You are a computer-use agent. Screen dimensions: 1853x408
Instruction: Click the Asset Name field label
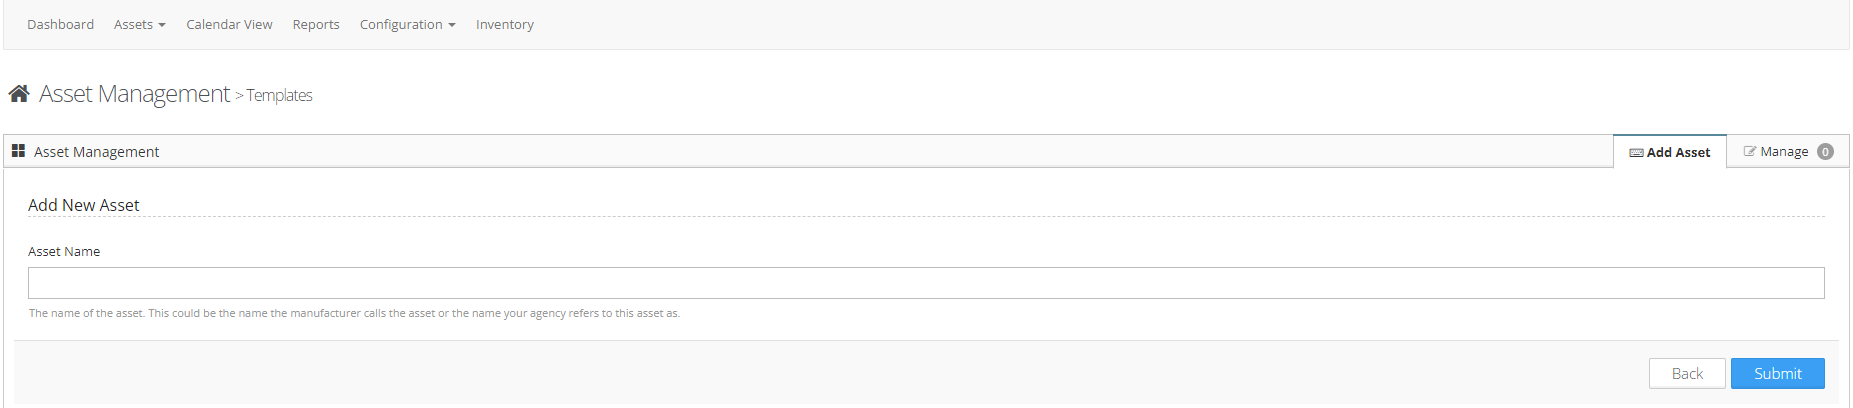[x=64, y=252]
